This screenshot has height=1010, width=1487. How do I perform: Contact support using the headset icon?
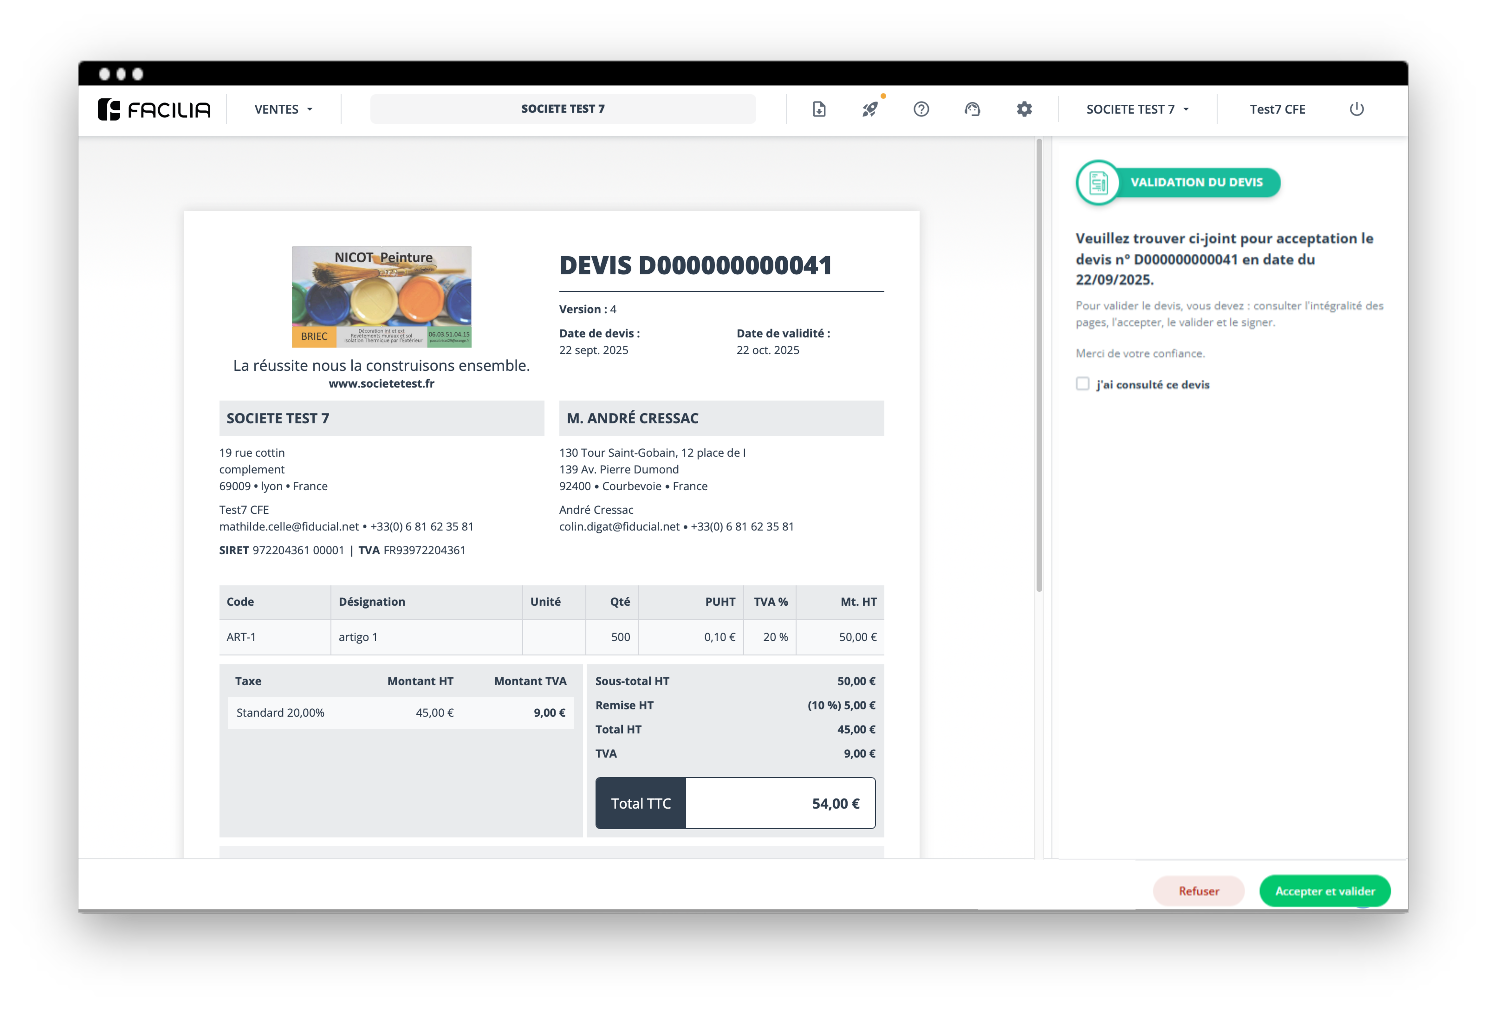972,109
